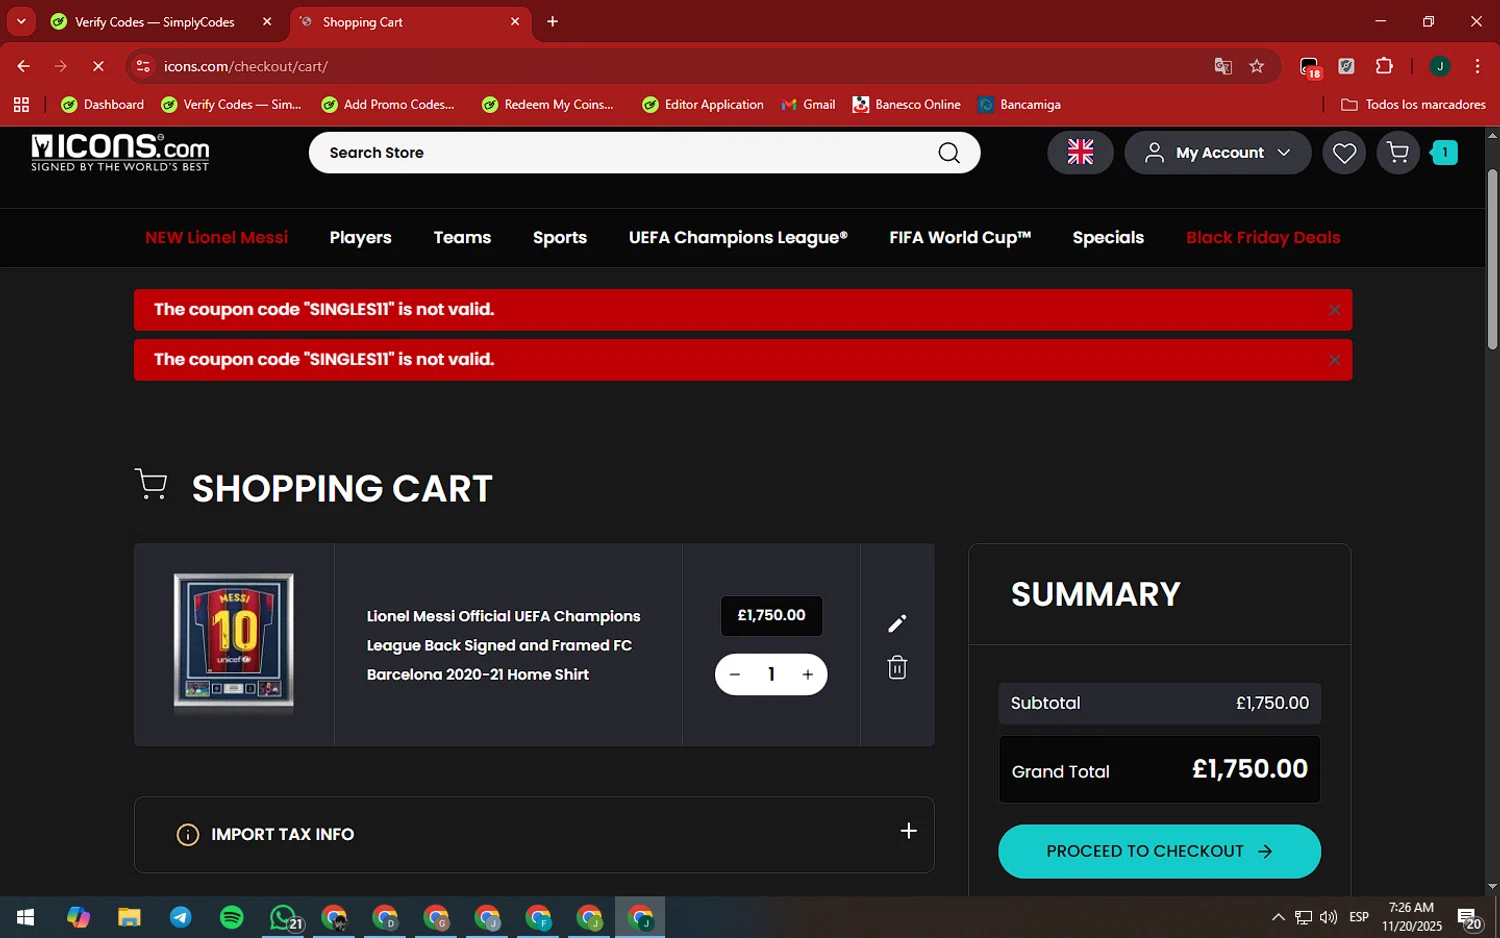The image size is (1500, 938).
Task: Open Chrome three-dot menu
Action: click(x=1477, y=67)
